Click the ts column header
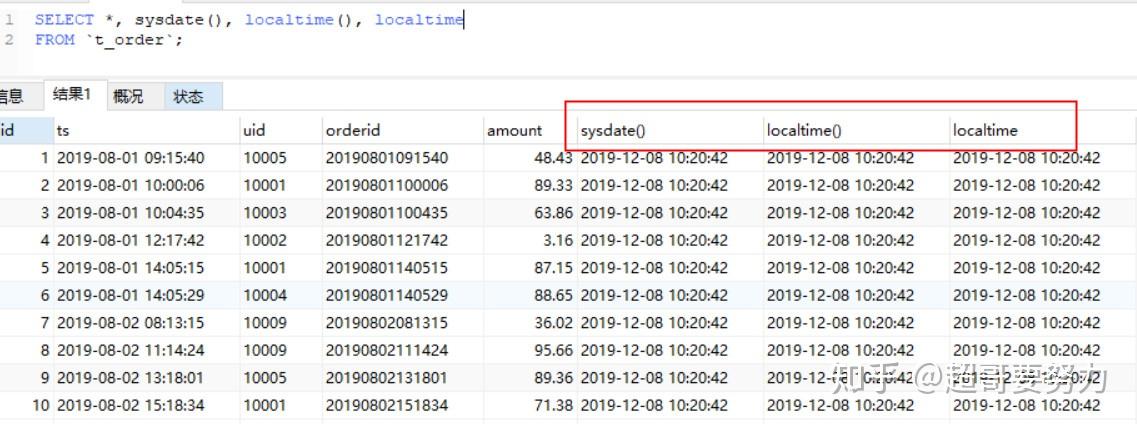Viewport: 1137px width, 424px height. (63, 130)
